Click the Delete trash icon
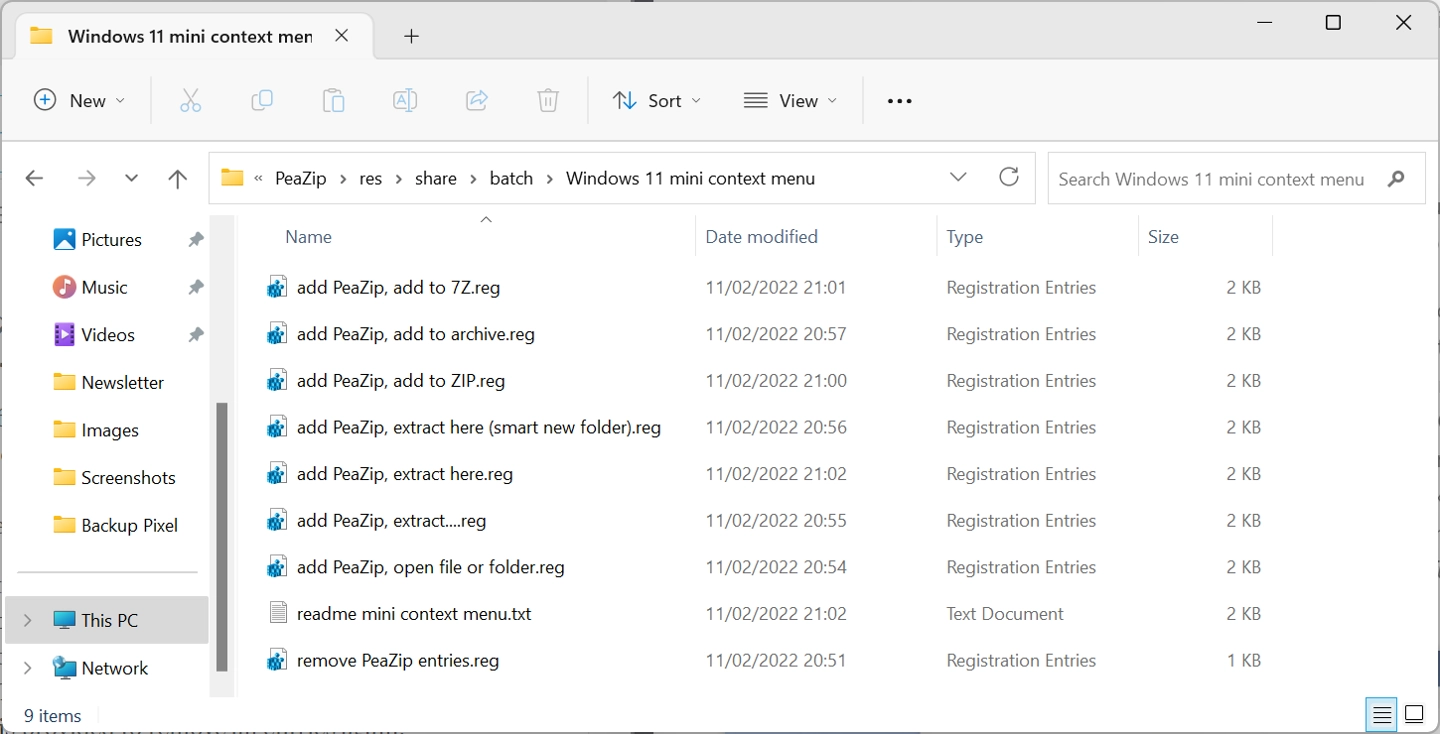This screenshot has width=1440, height=734. (x=548, y=100)
